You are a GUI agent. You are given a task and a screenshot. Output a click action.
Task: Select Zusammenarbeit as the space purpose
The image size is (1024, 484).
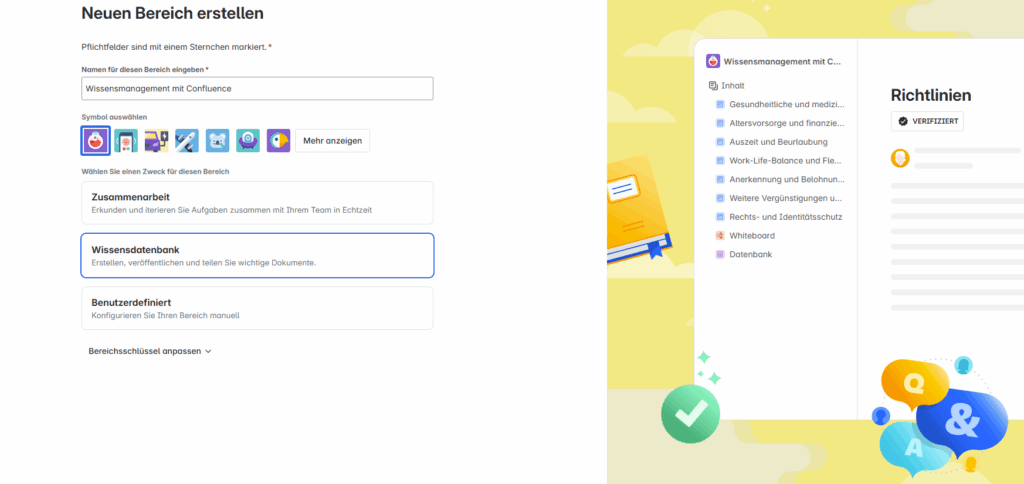tap(257, 203)
